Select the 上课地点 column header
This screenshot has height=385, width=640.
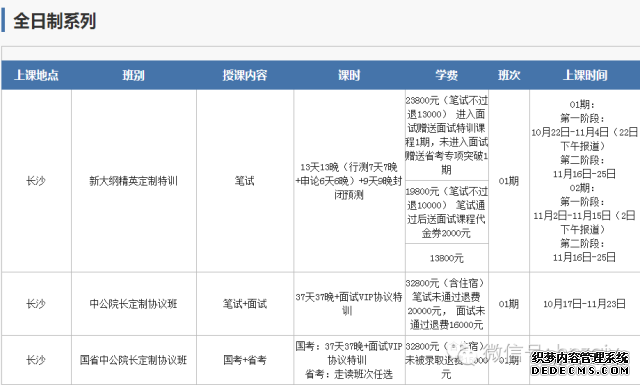[x=36, y=75]
